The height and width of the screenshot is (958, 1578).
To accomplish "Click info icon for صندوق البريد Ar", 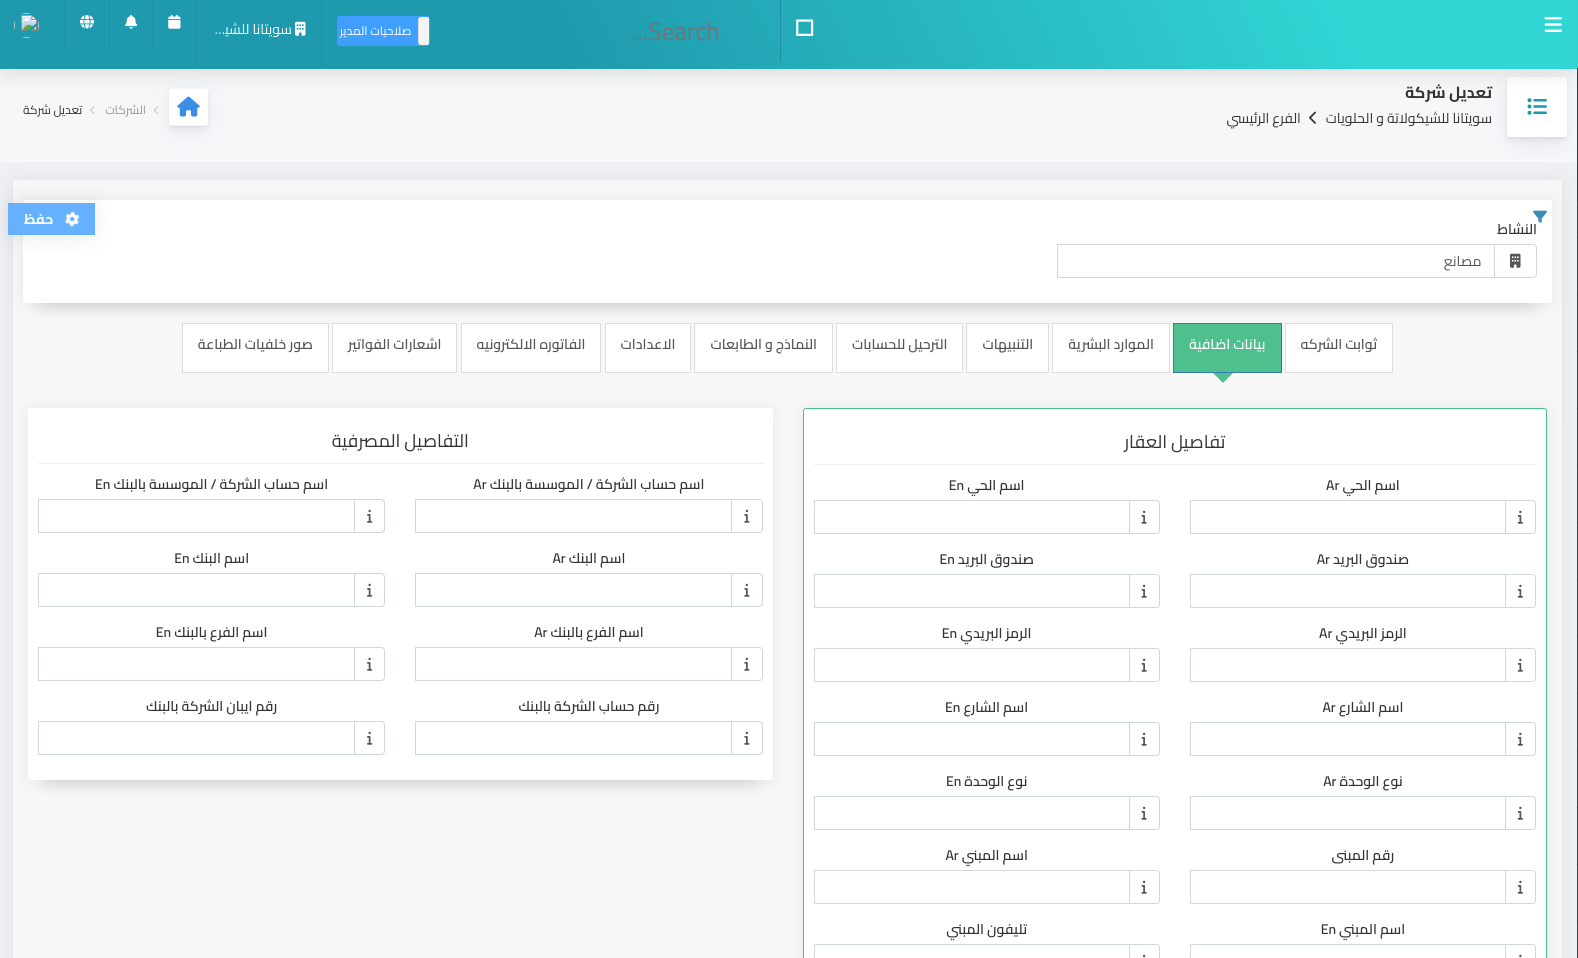I will tap(1520, 591).
